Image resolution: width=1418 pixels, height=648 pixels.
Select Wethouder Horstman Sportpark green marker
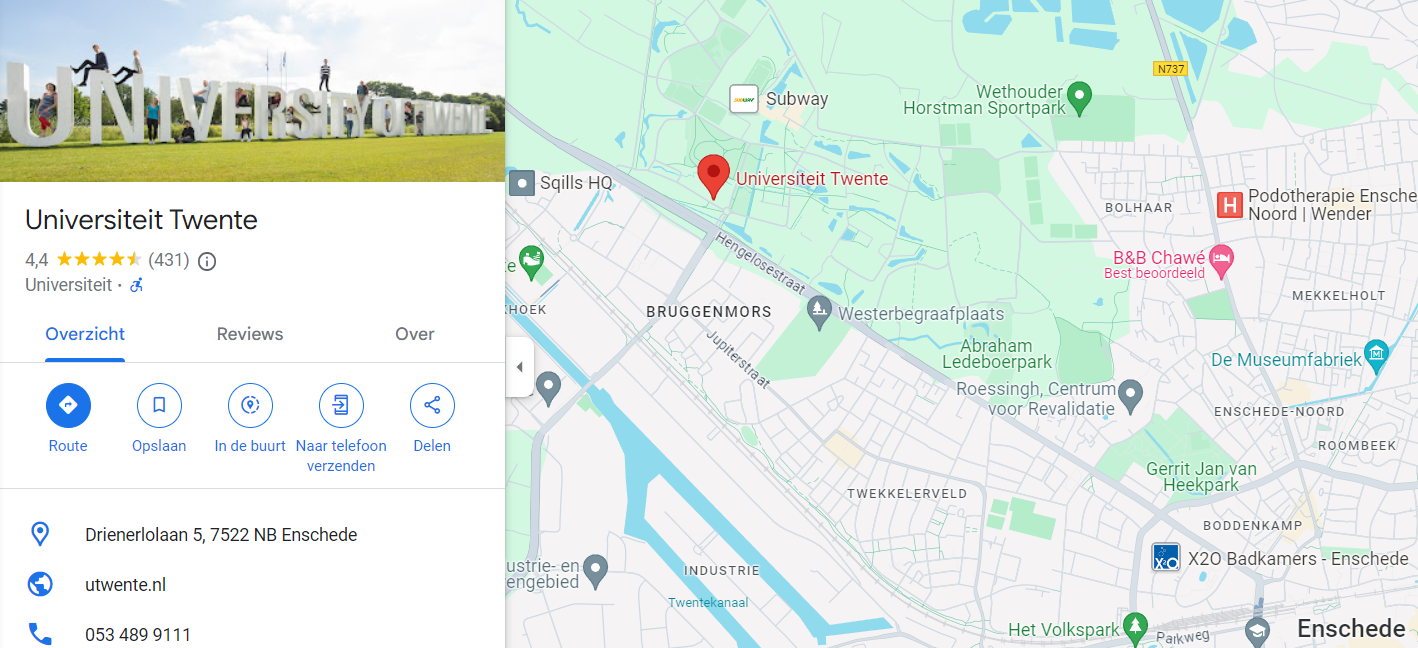(x=1079, y=98)
